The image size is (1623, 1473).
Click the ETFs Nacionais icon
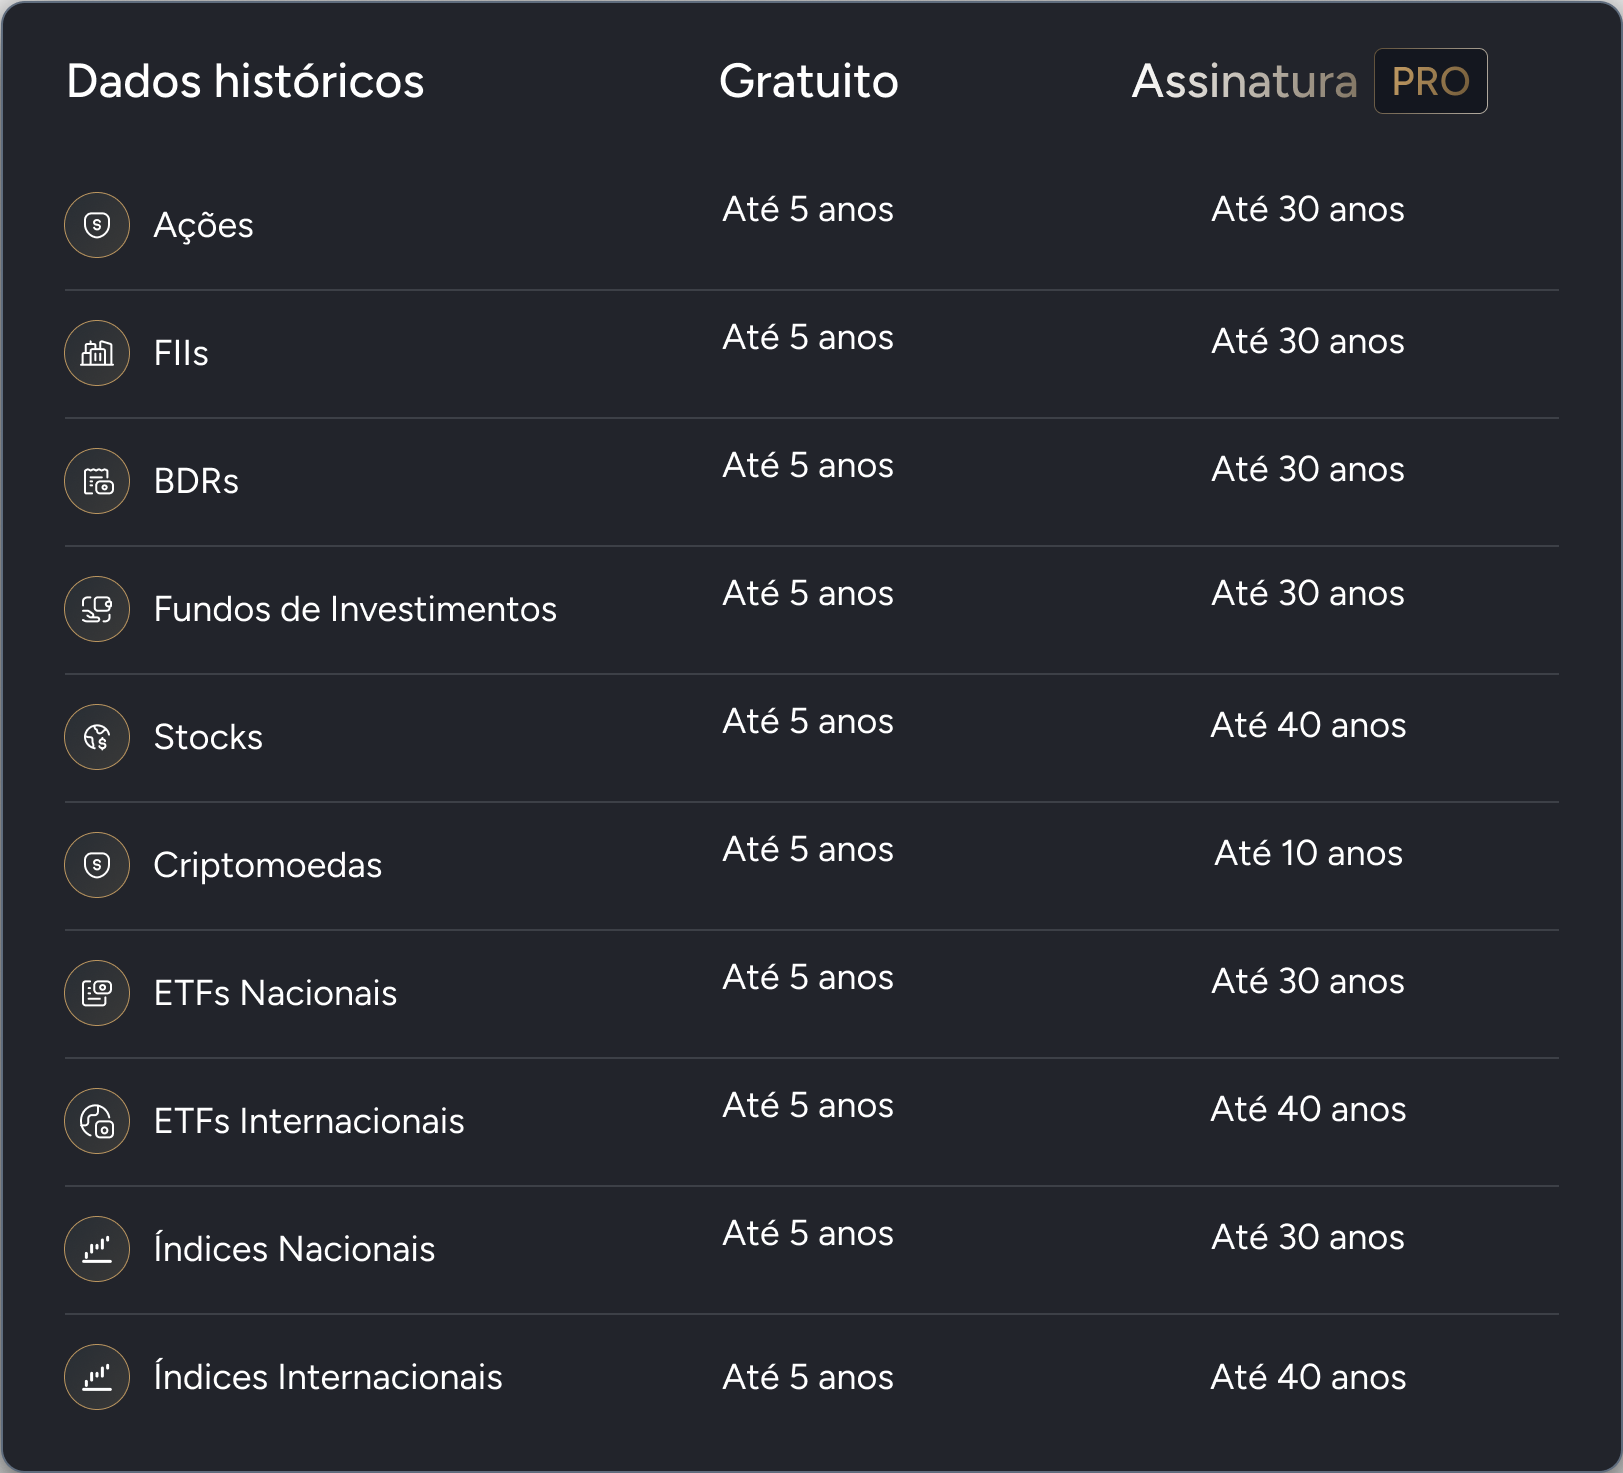pos(97,993)
